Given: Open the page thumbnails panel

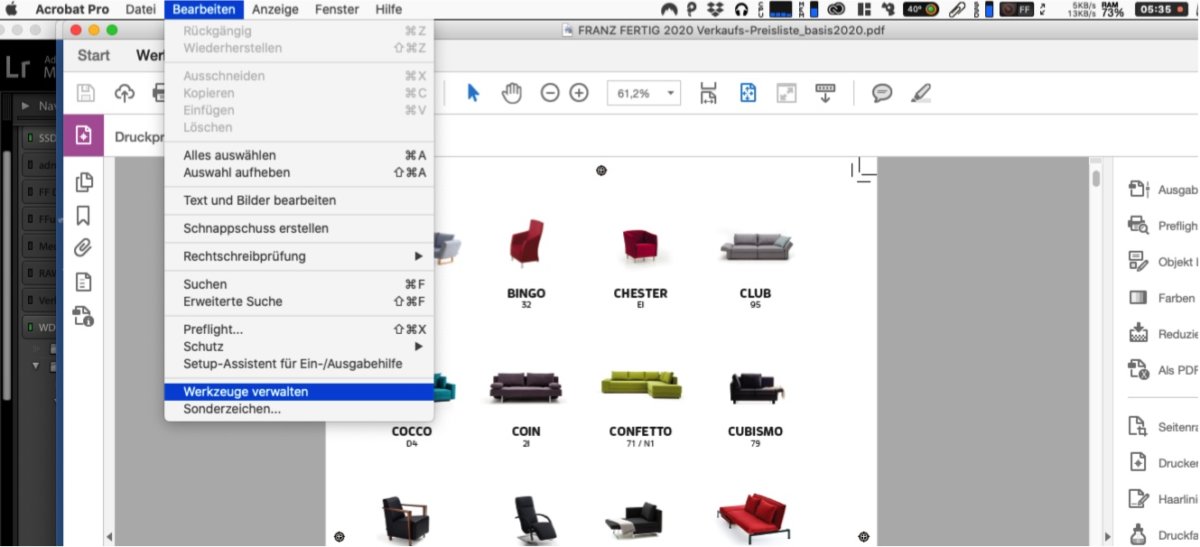Looking at the screenshot, I should click(84, 182).
